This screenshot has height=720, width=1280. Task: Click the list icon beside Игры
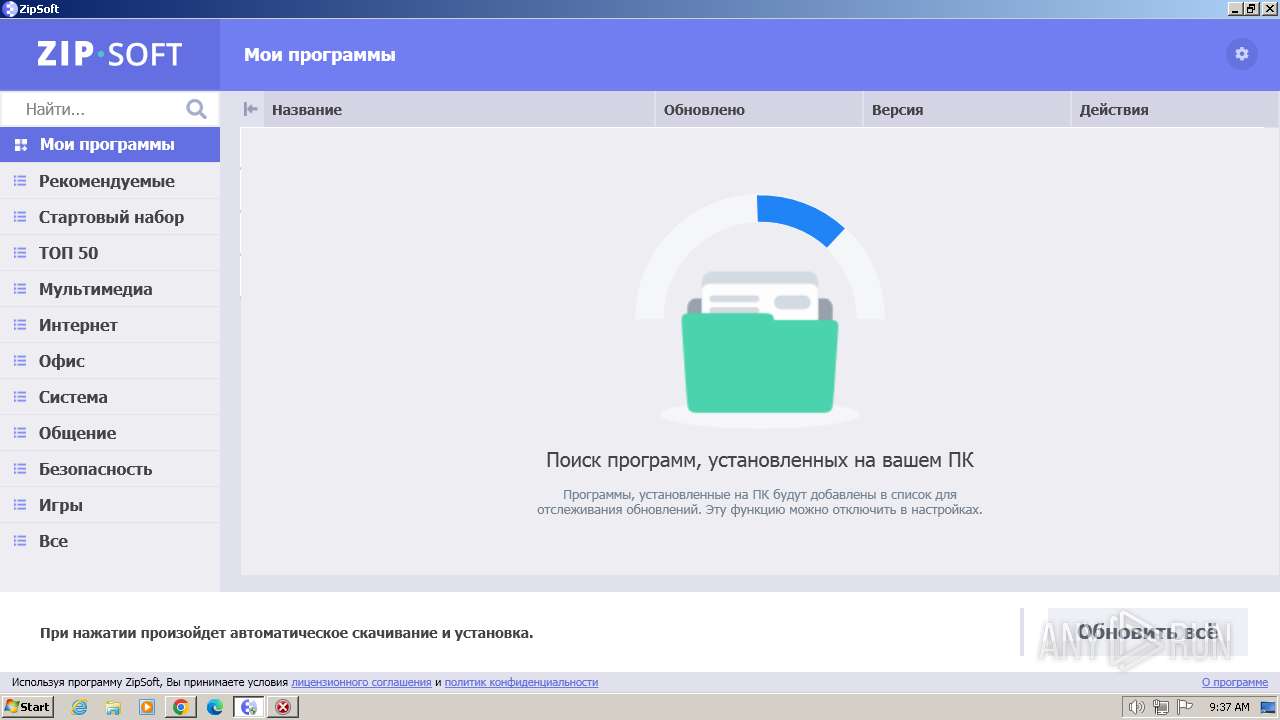coord(20,505)
